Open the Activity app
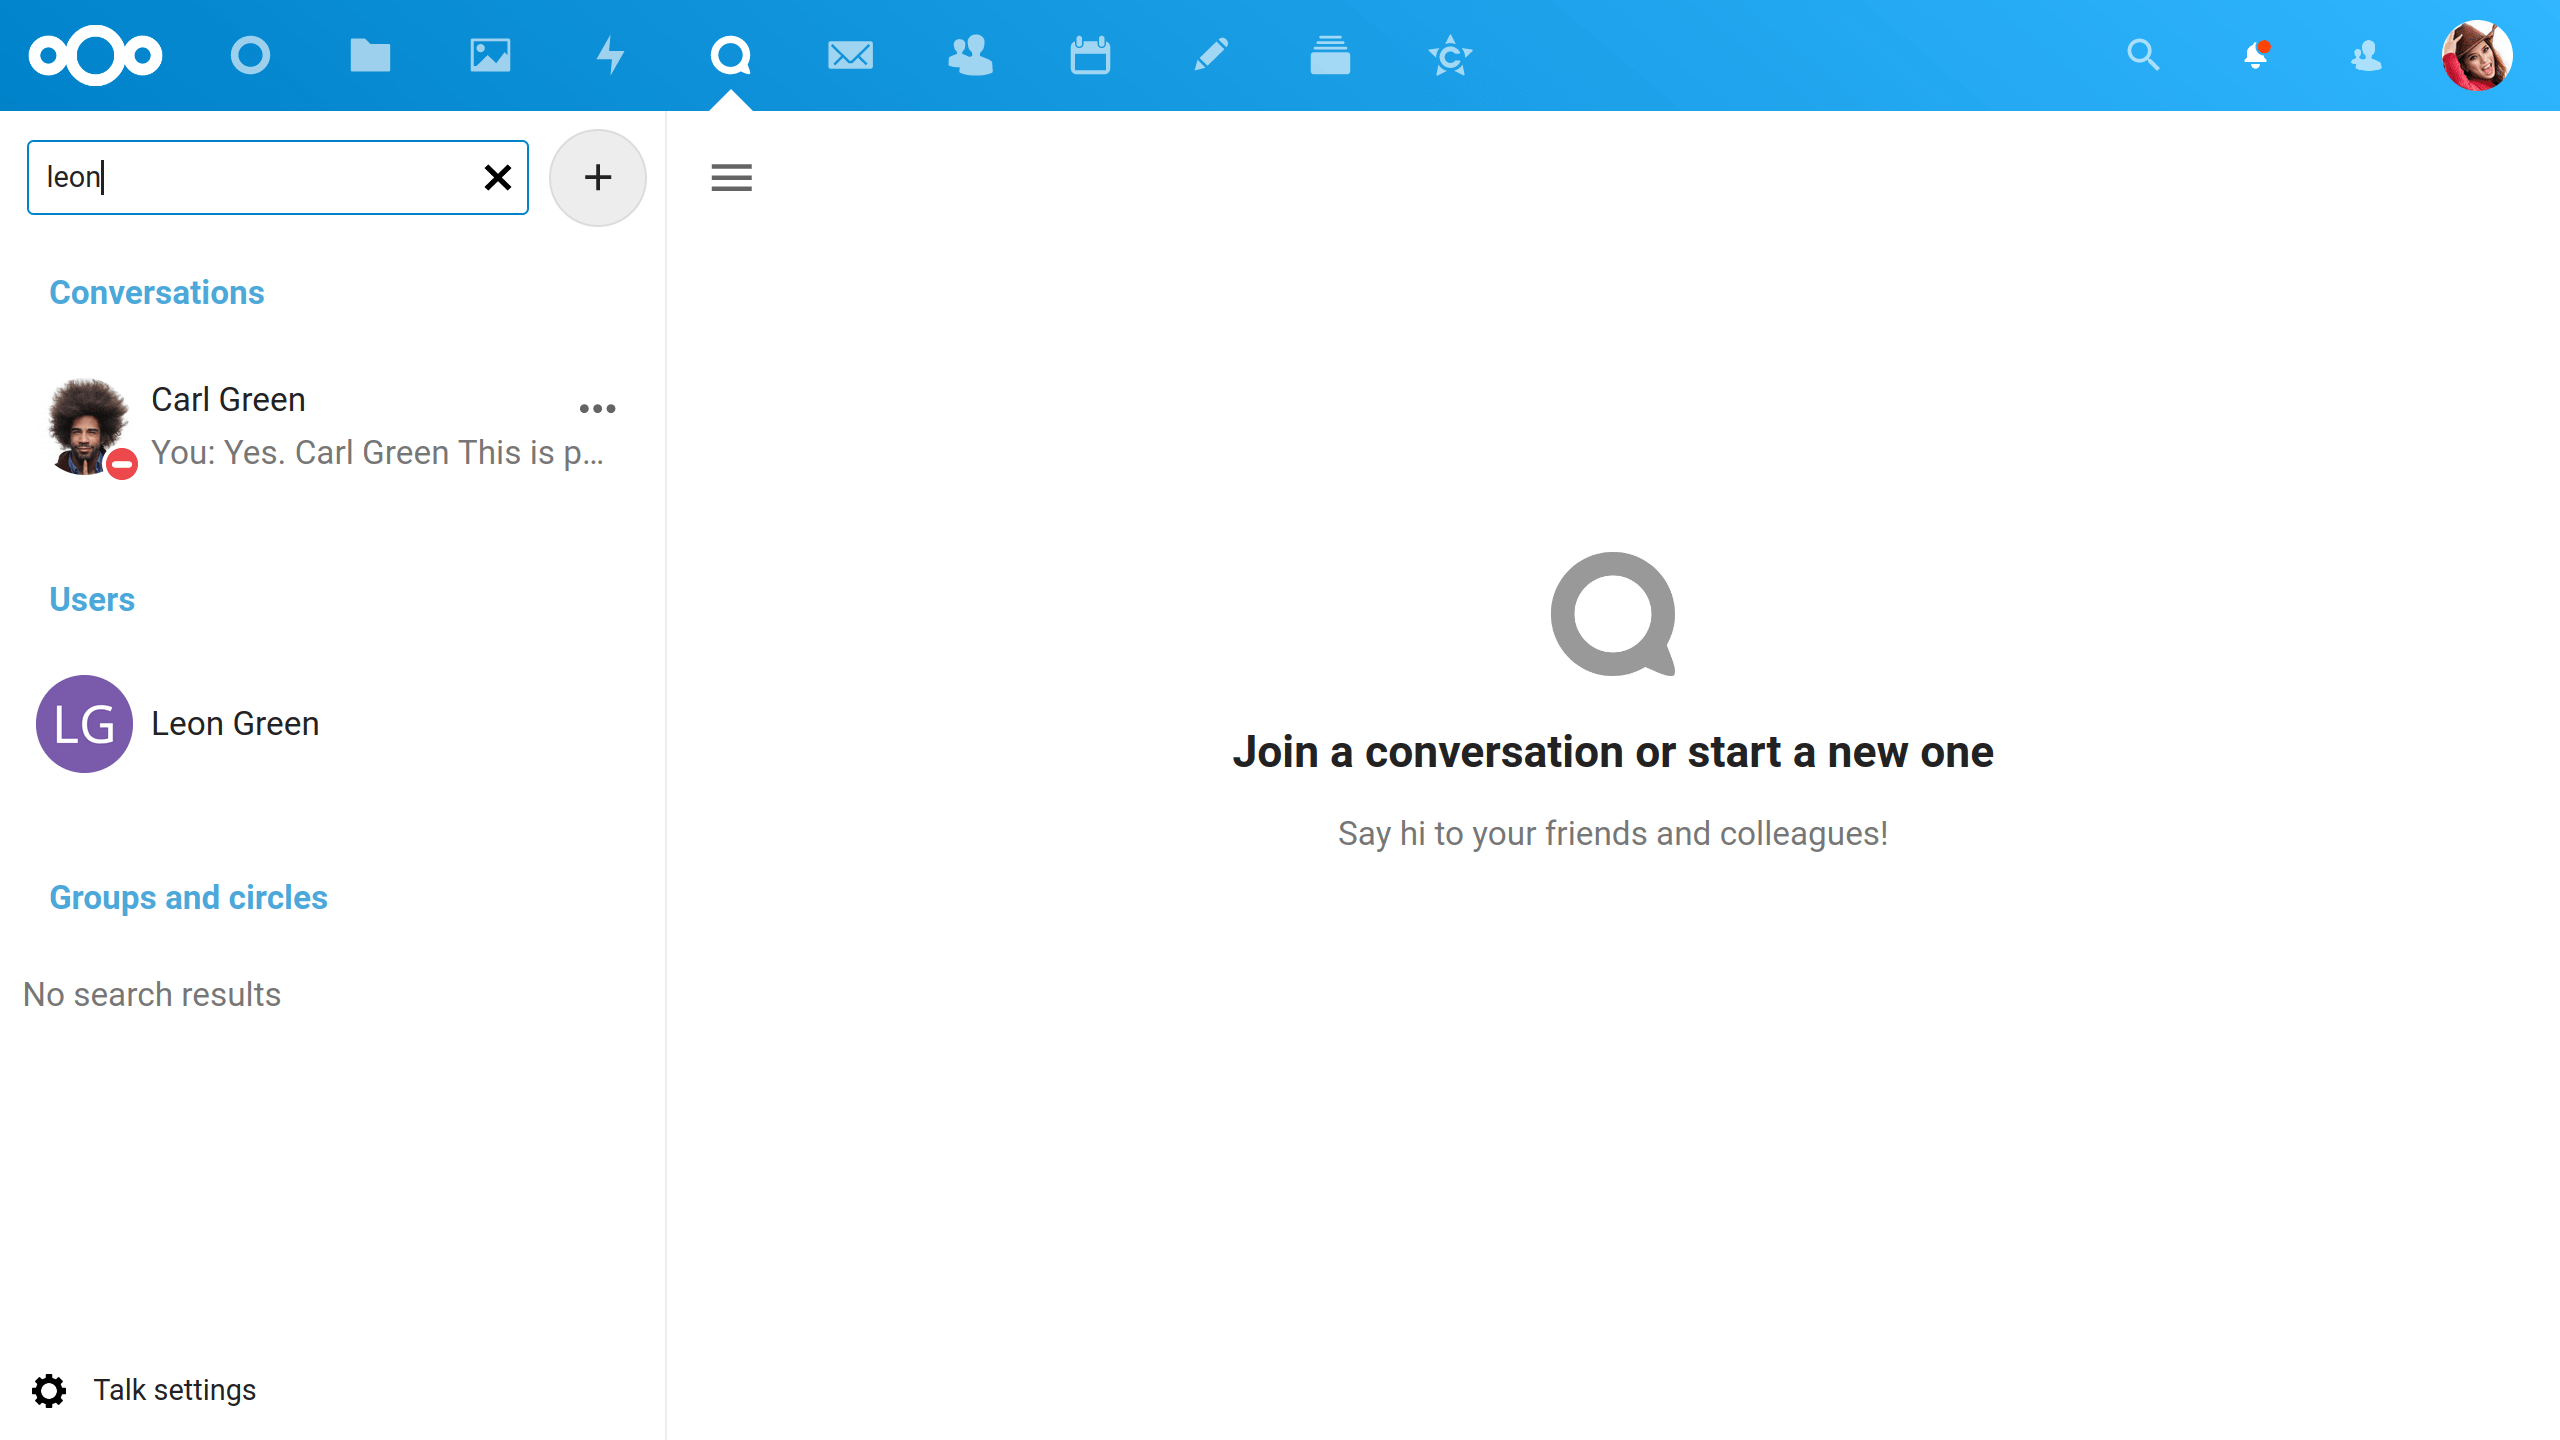This screenshot has height=1440, width=2560. (x=610, y=55)
